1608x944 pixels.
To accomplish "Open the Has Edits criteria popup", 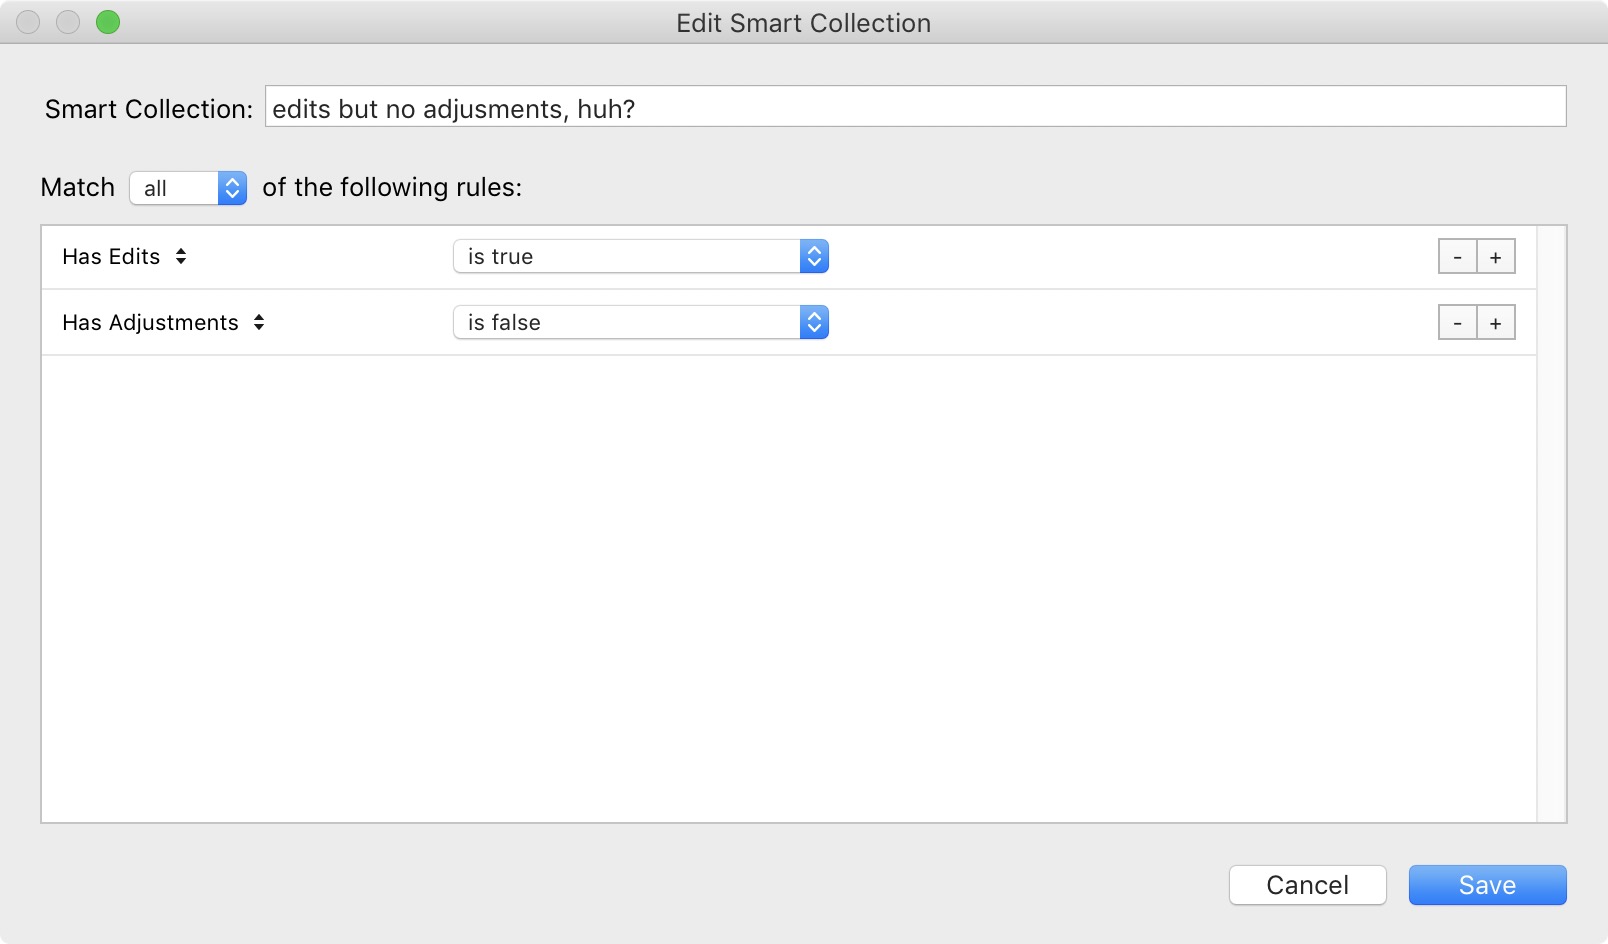I will [x=125, y=257].
